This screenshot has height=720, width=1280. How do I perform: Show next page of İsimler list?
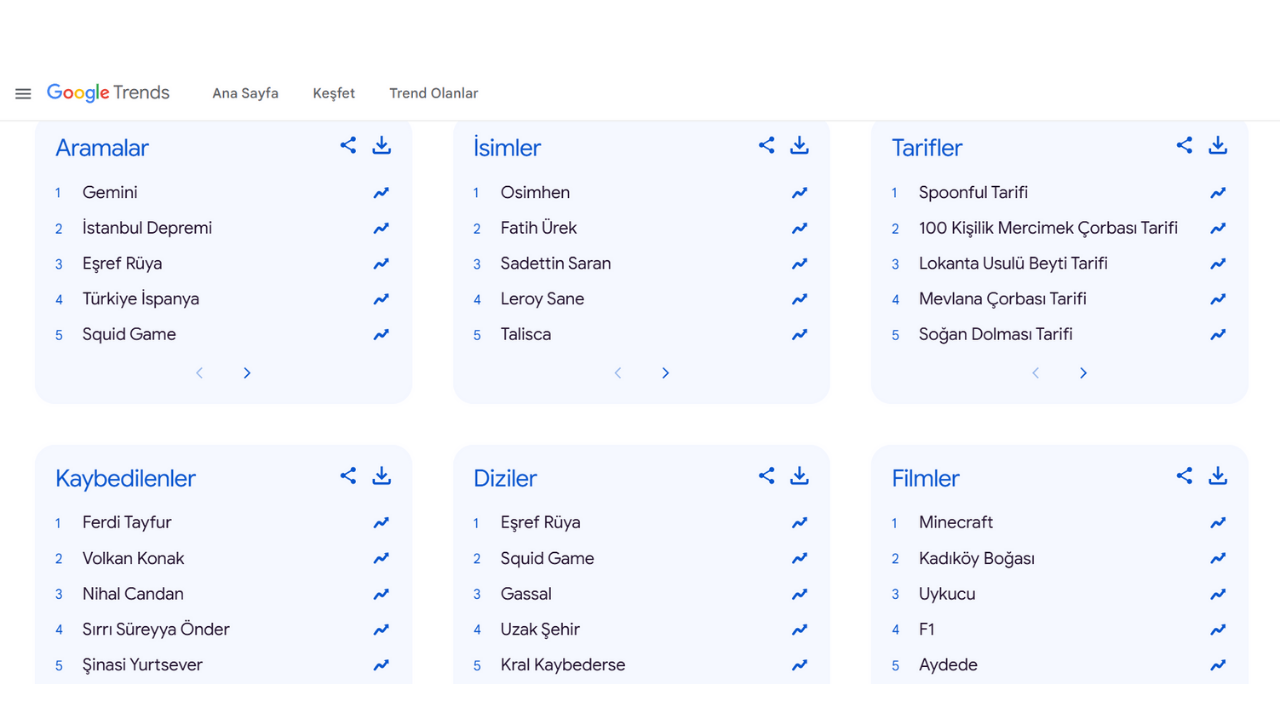click(x=665, y=373)
